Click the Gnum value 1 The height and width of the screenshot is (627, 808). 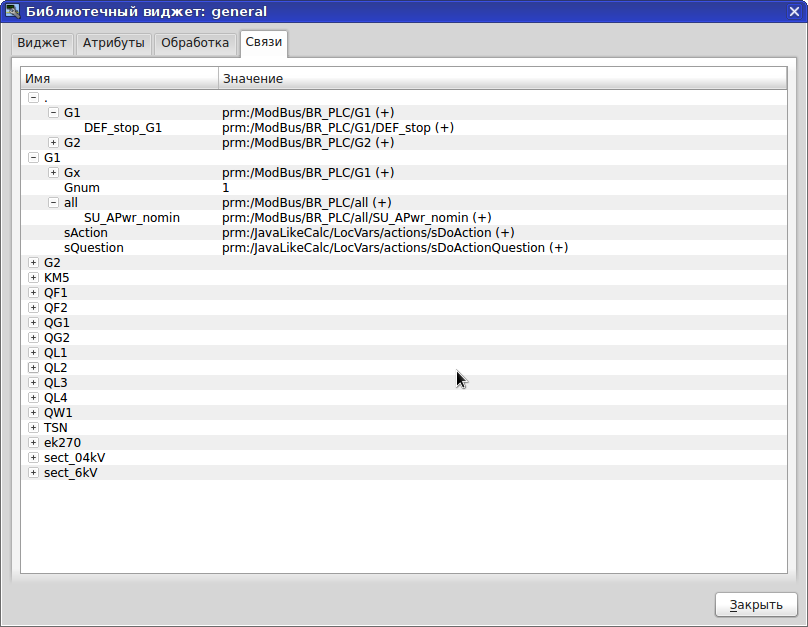coord(225,188)
